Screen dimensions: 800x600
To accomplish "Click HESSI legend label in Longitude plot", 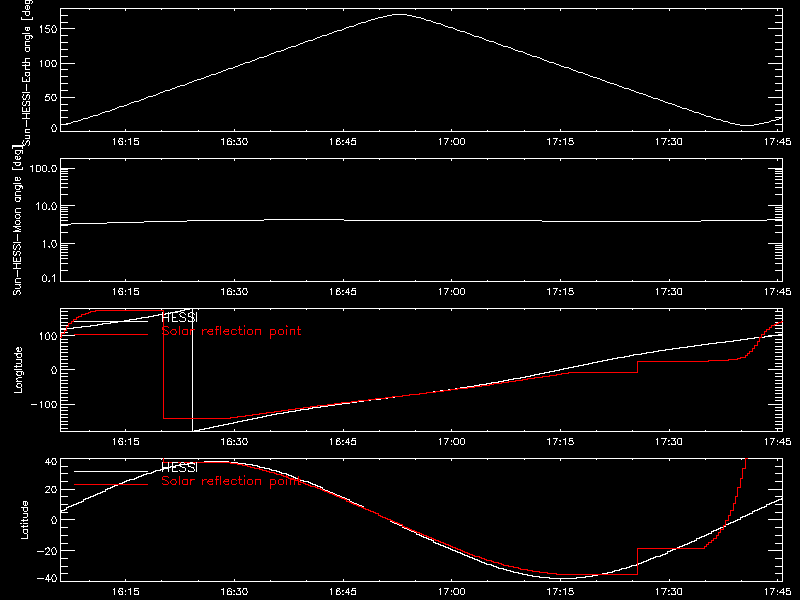I will click(180, 317).
